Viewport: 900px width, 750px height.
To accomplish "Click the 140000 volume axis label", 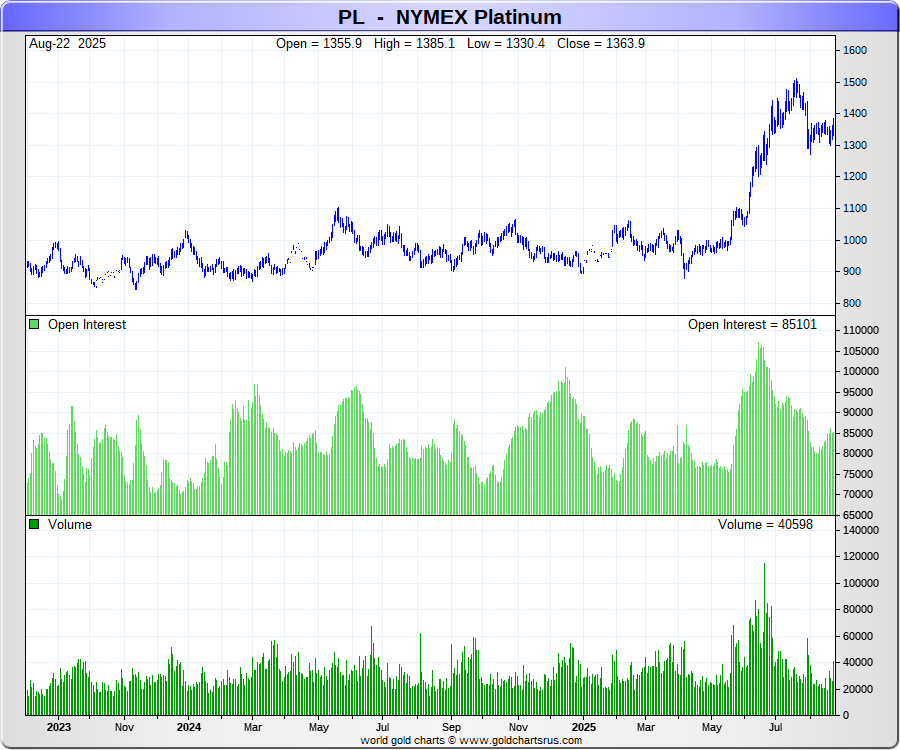I will pos(860,530).
